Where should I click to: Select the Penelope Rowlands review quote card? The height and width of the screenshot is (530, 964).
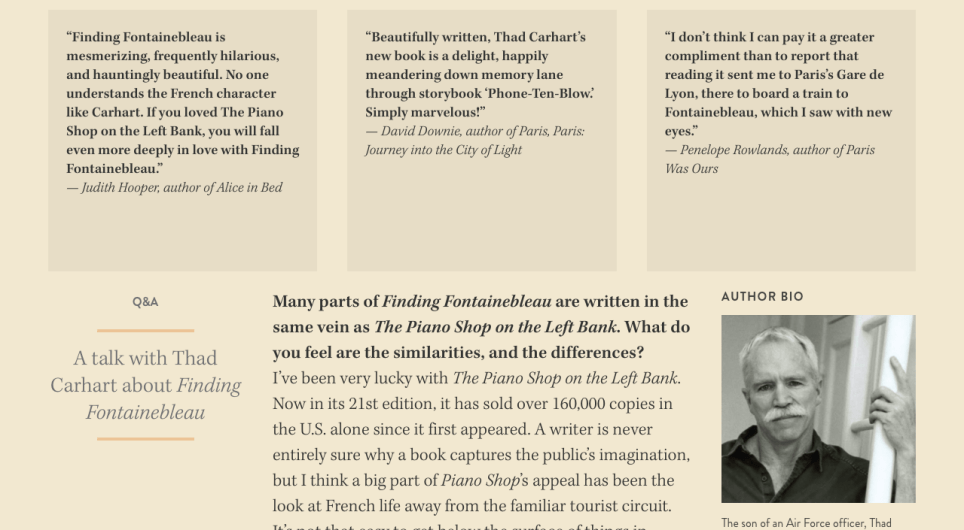point(781,140)
